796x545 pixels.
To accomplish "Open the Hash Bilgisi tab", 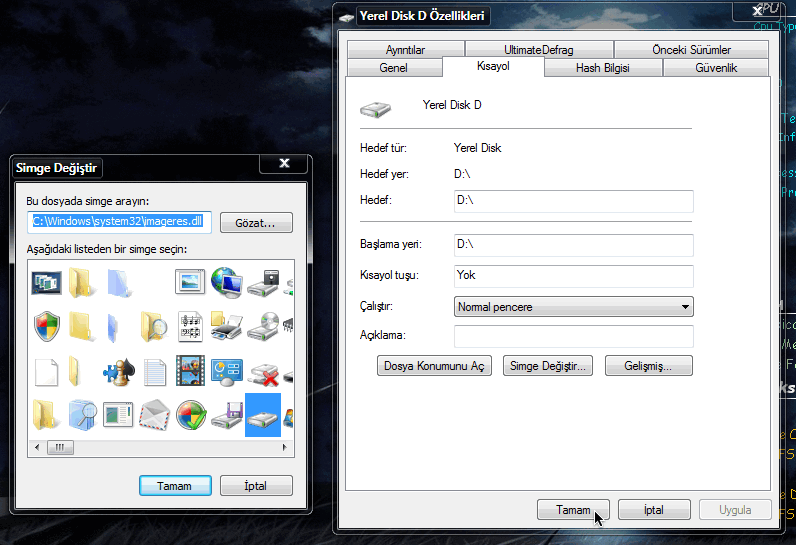I will (603, 67).
